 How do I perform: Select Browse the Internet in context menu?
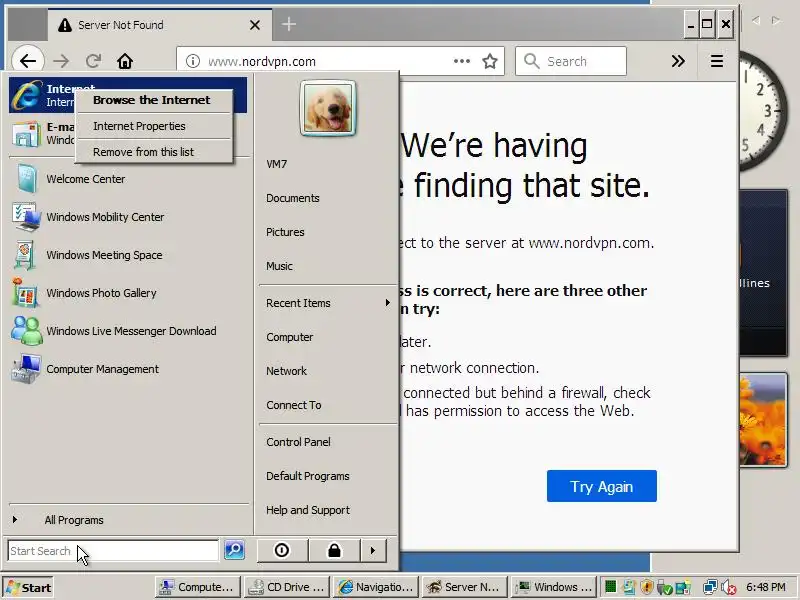click(x=154, y=100)
